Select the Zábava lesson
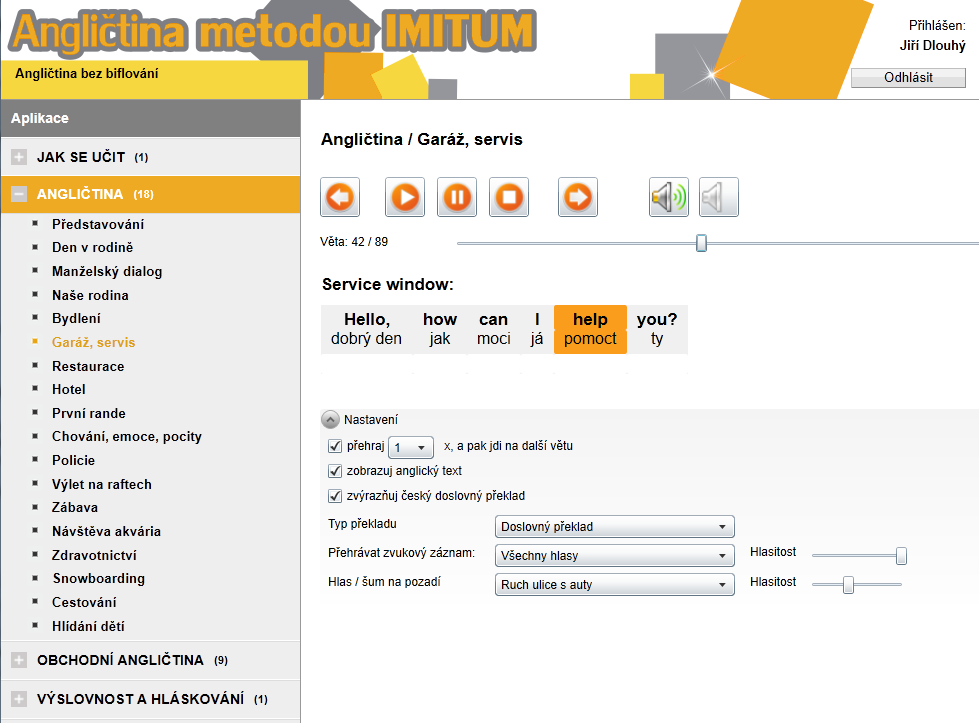The width and height of the screenshot is (979, 723). (75, 508)
